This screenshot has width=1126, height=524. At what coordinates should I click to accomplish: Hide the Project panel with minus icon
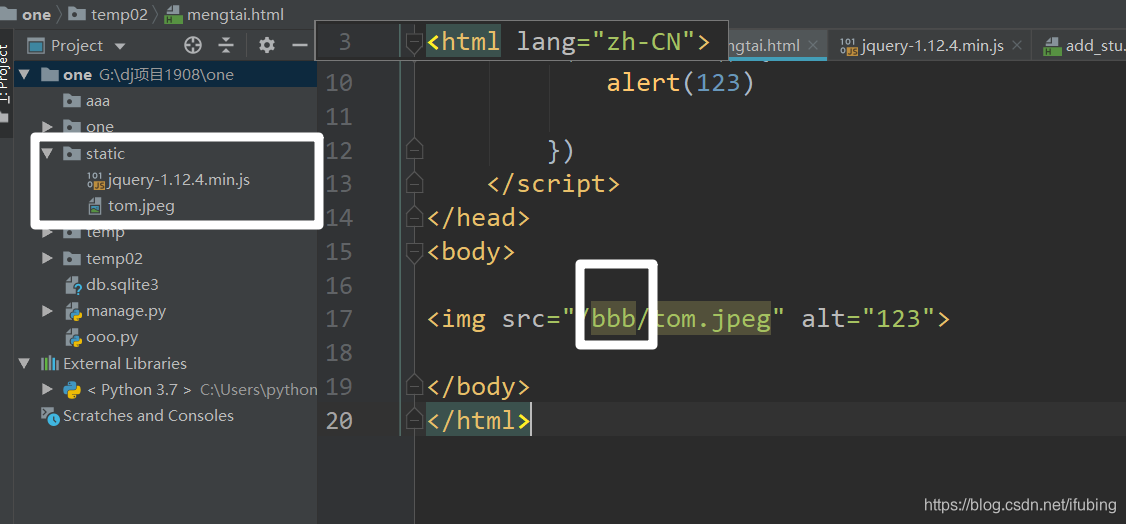tap(300, 46)
